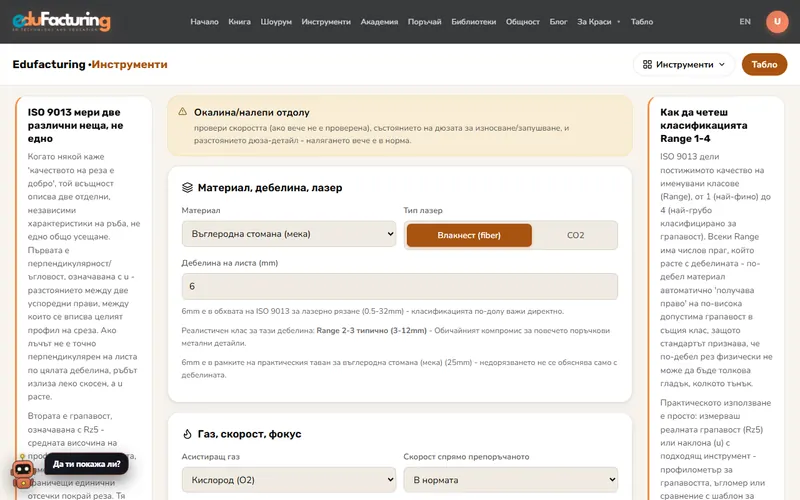Click the orange Инструменти breadcrumb
This screenshot has height=500, width=800.
(130, 64)
